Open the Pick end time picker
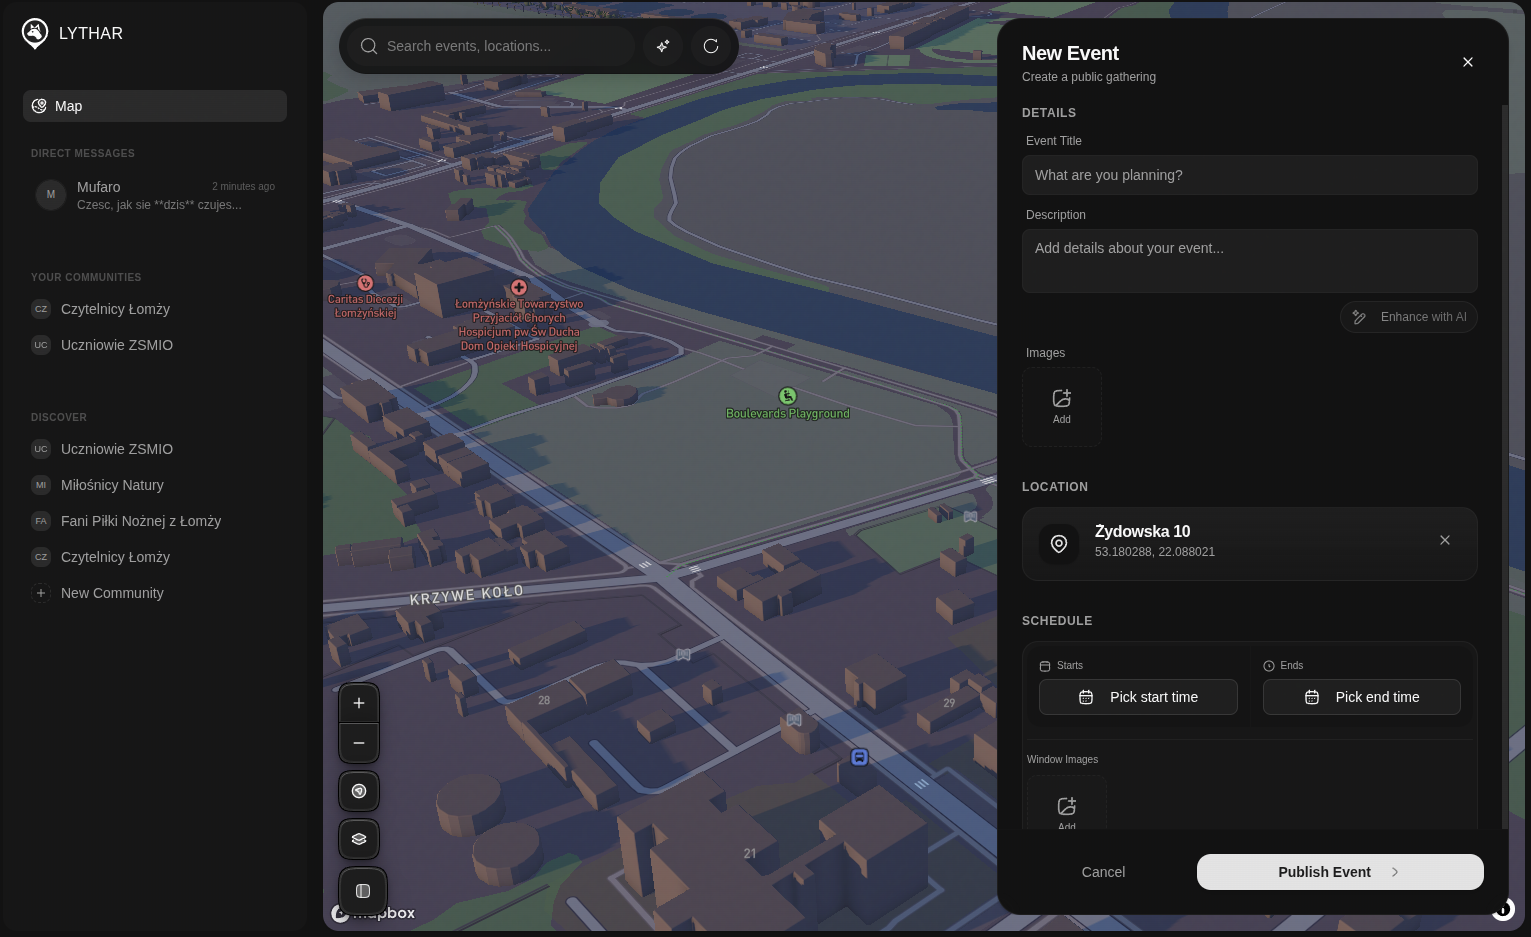Screen dimensions: 1531x937 click(x=1361, y=697)
